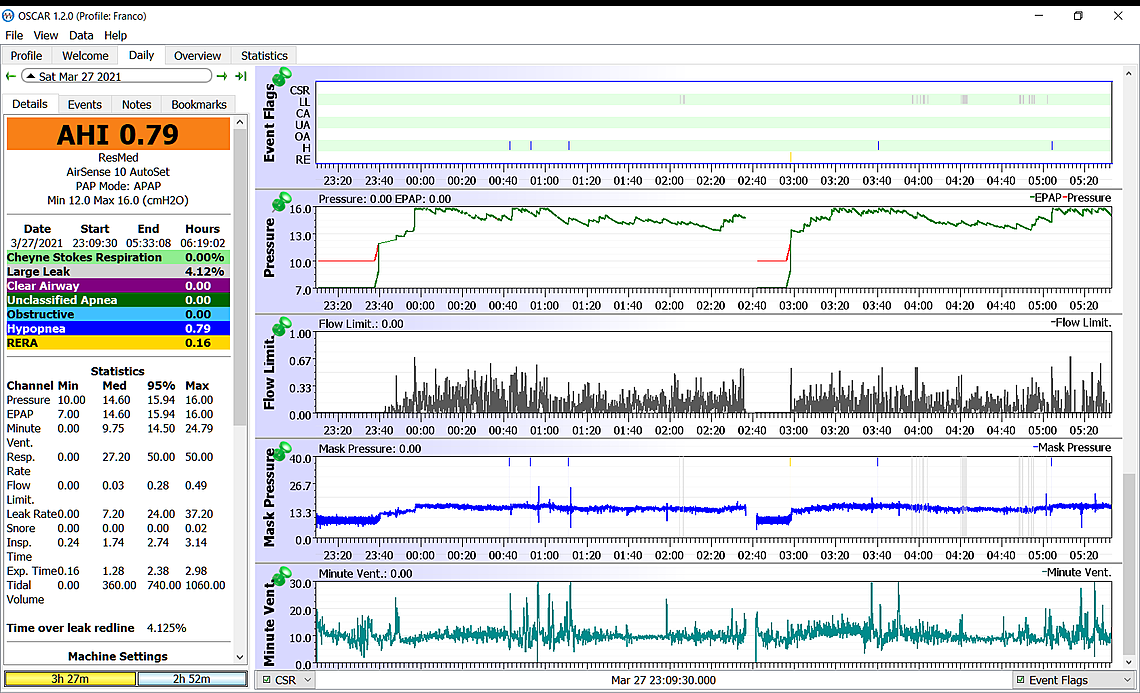
Task: Open the View menu
Action: (x=45, y=35)
